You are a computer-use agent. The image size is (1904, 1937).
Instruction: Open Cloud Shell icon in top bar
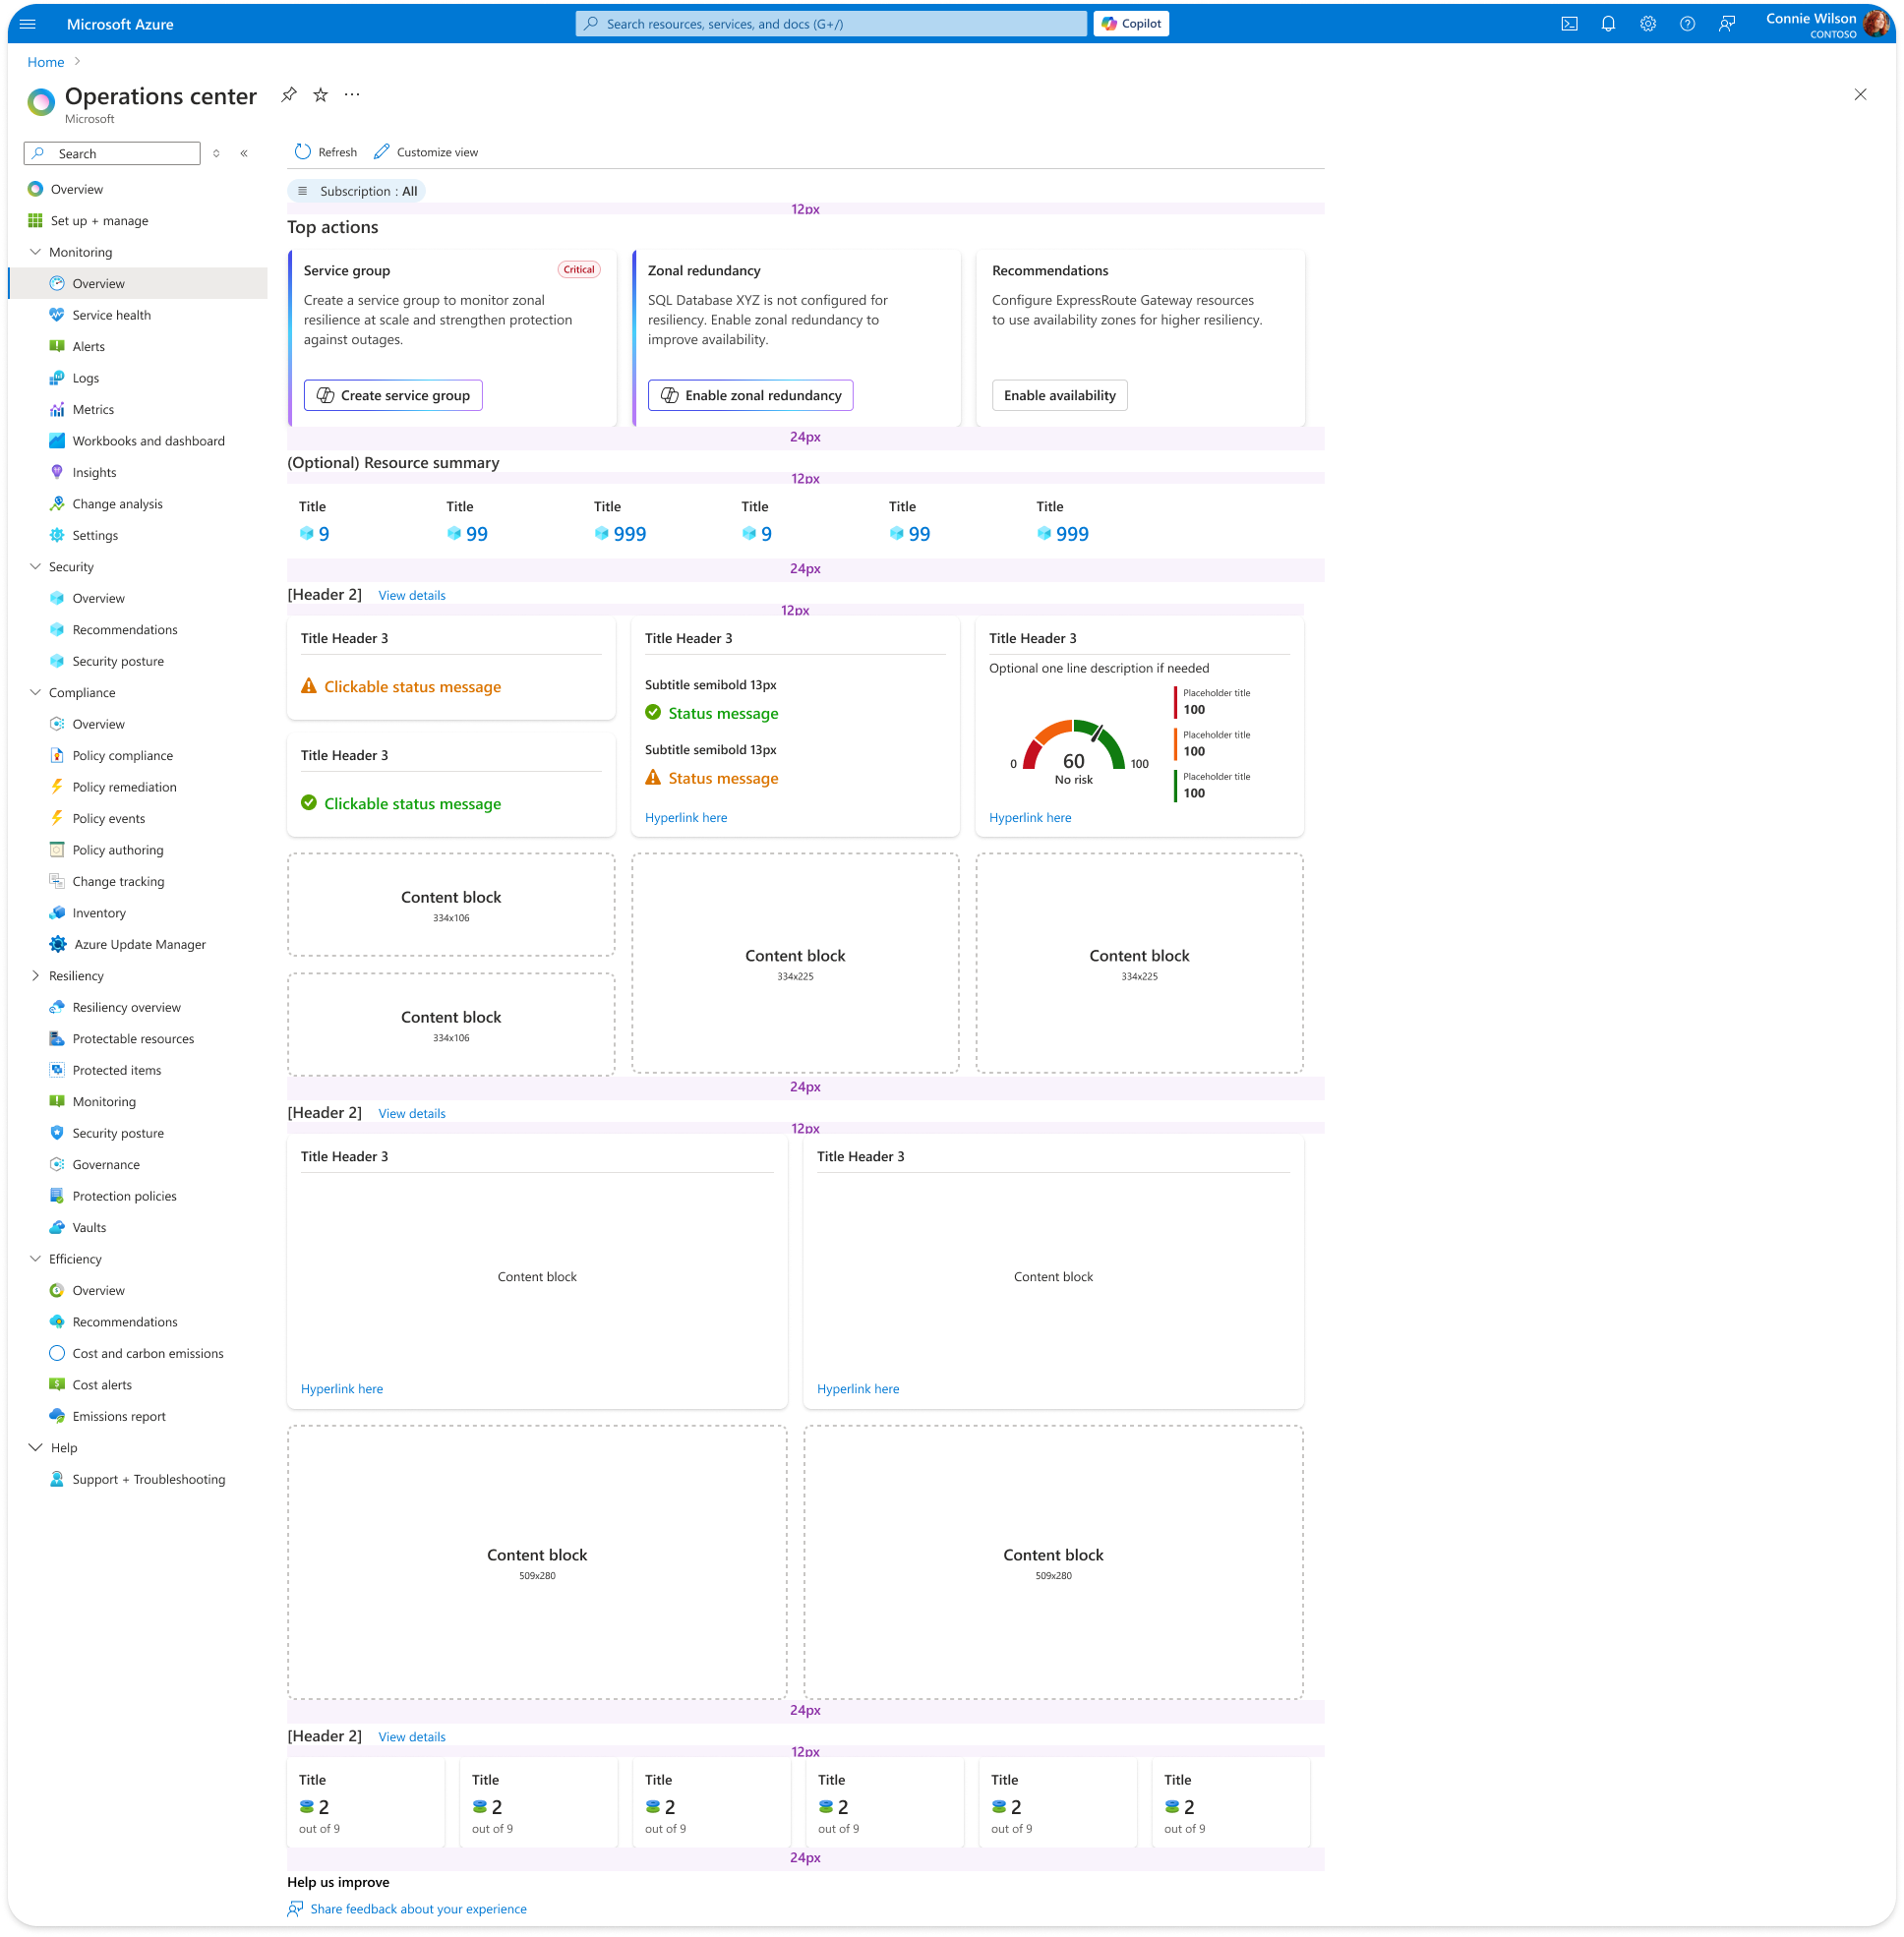(x=1569, y=24)
